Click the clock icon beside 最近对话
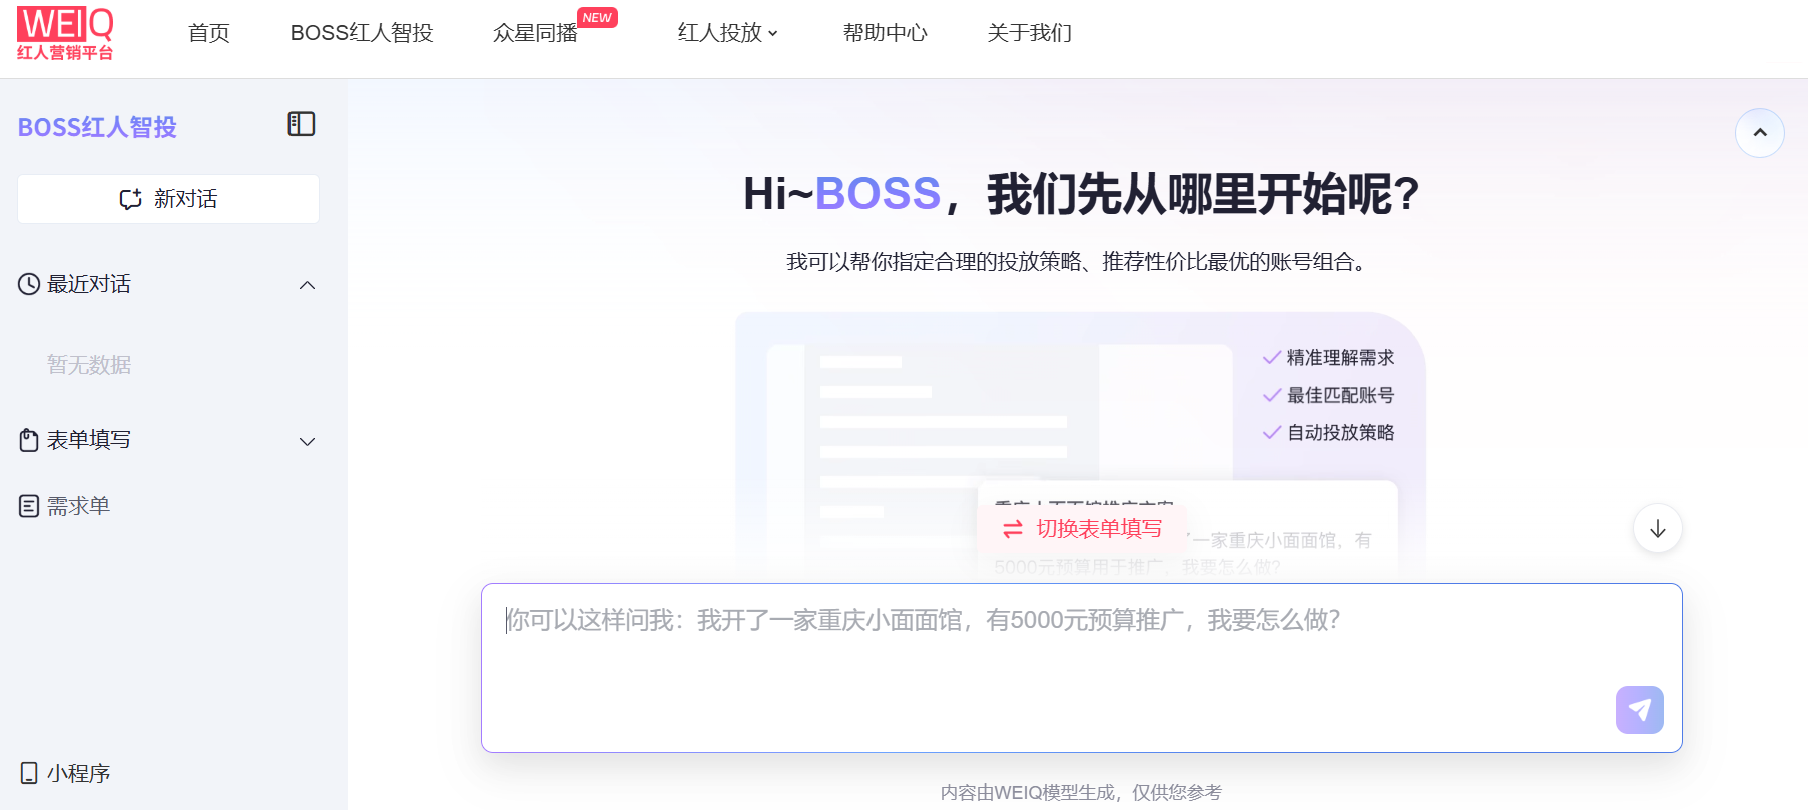 [29, 284]
